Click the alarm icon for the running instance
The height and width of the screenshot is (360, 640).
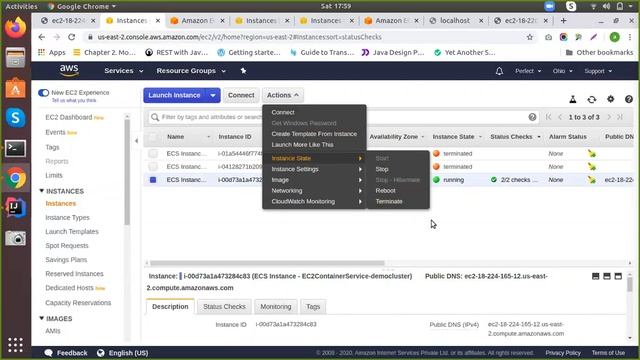point(592,180)
